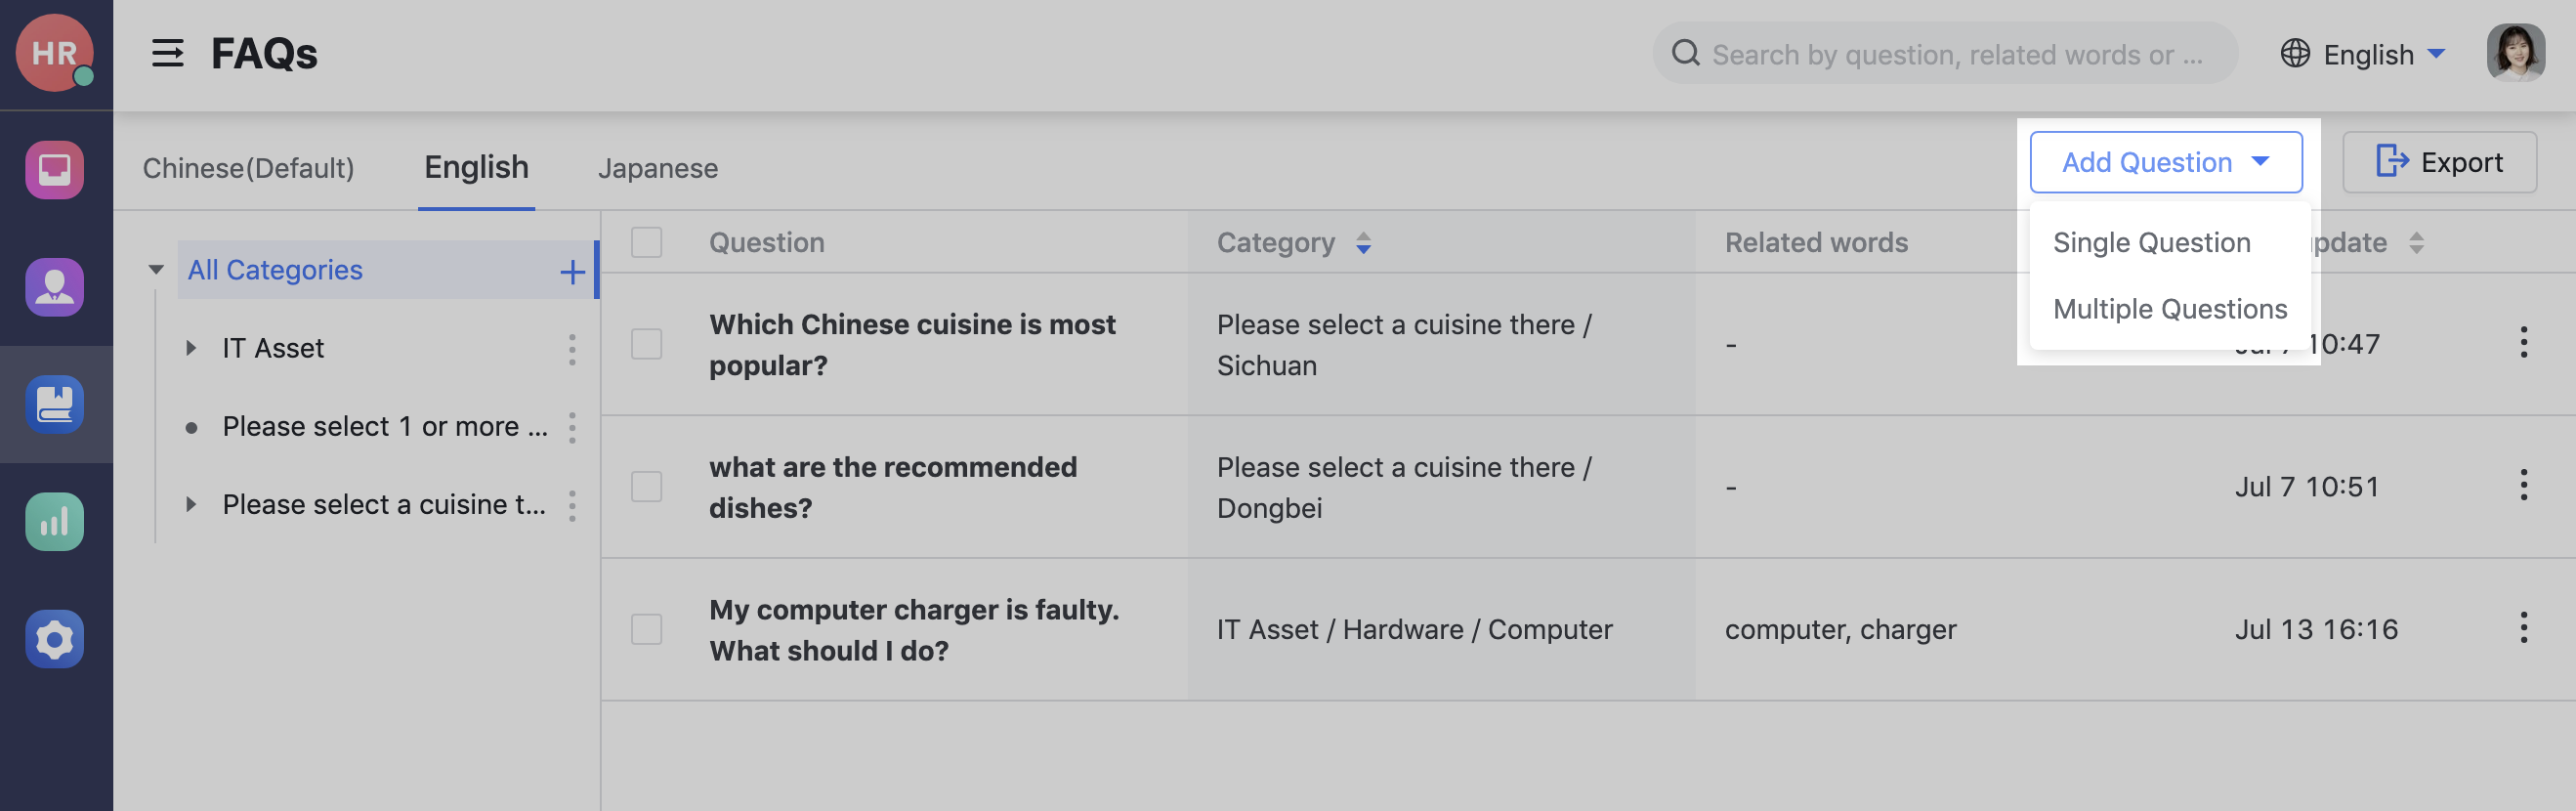The image size is (2576, 811).
Task: Select Single Question option
Action: pos(2152,242)
